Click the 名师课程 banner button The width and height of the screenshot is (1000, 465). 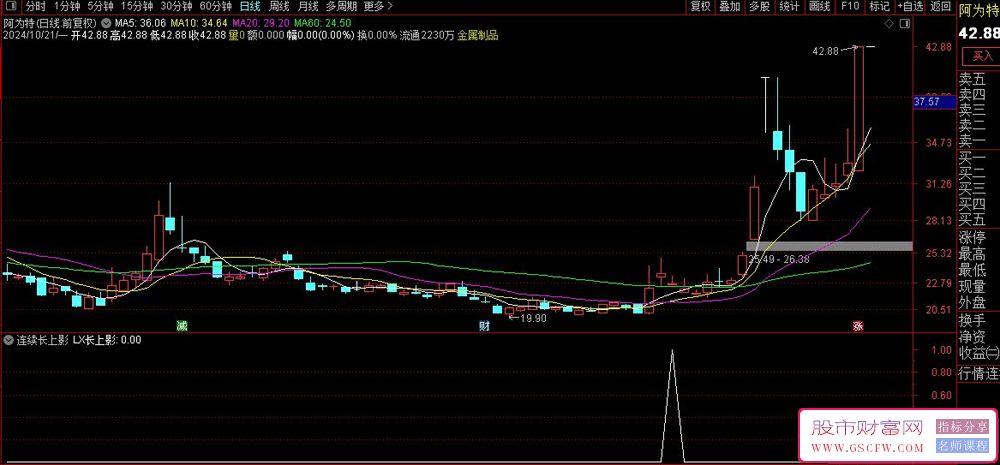(x=962, y=446)
